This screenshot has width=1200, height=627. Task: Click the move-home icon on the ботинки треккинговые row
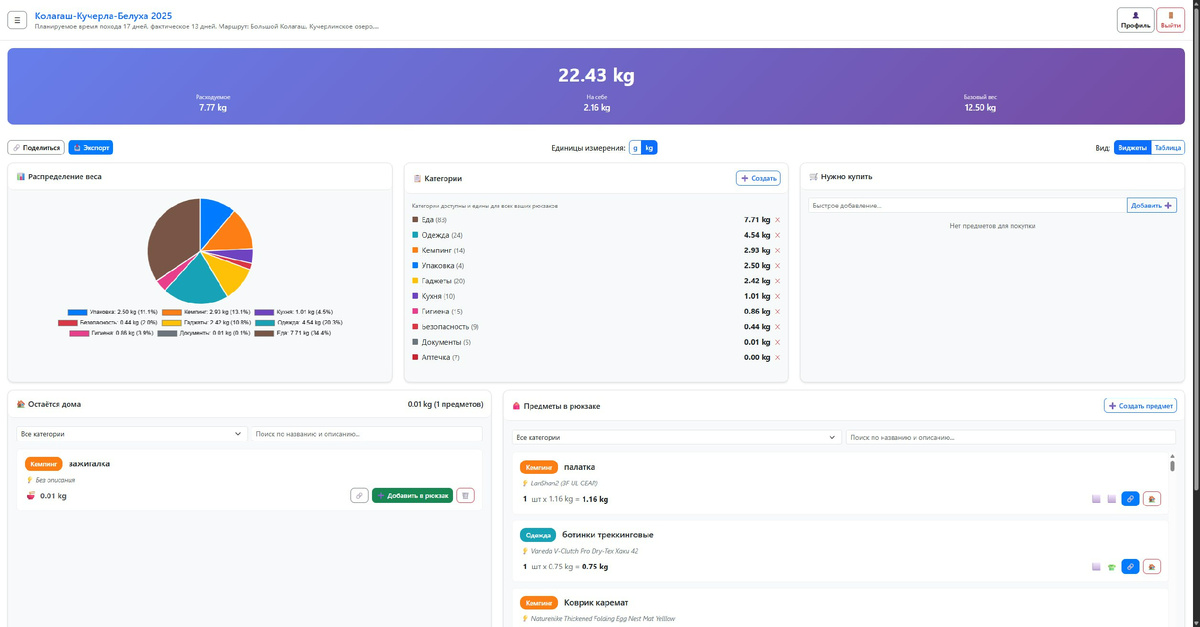click(x=1152, y=566)
